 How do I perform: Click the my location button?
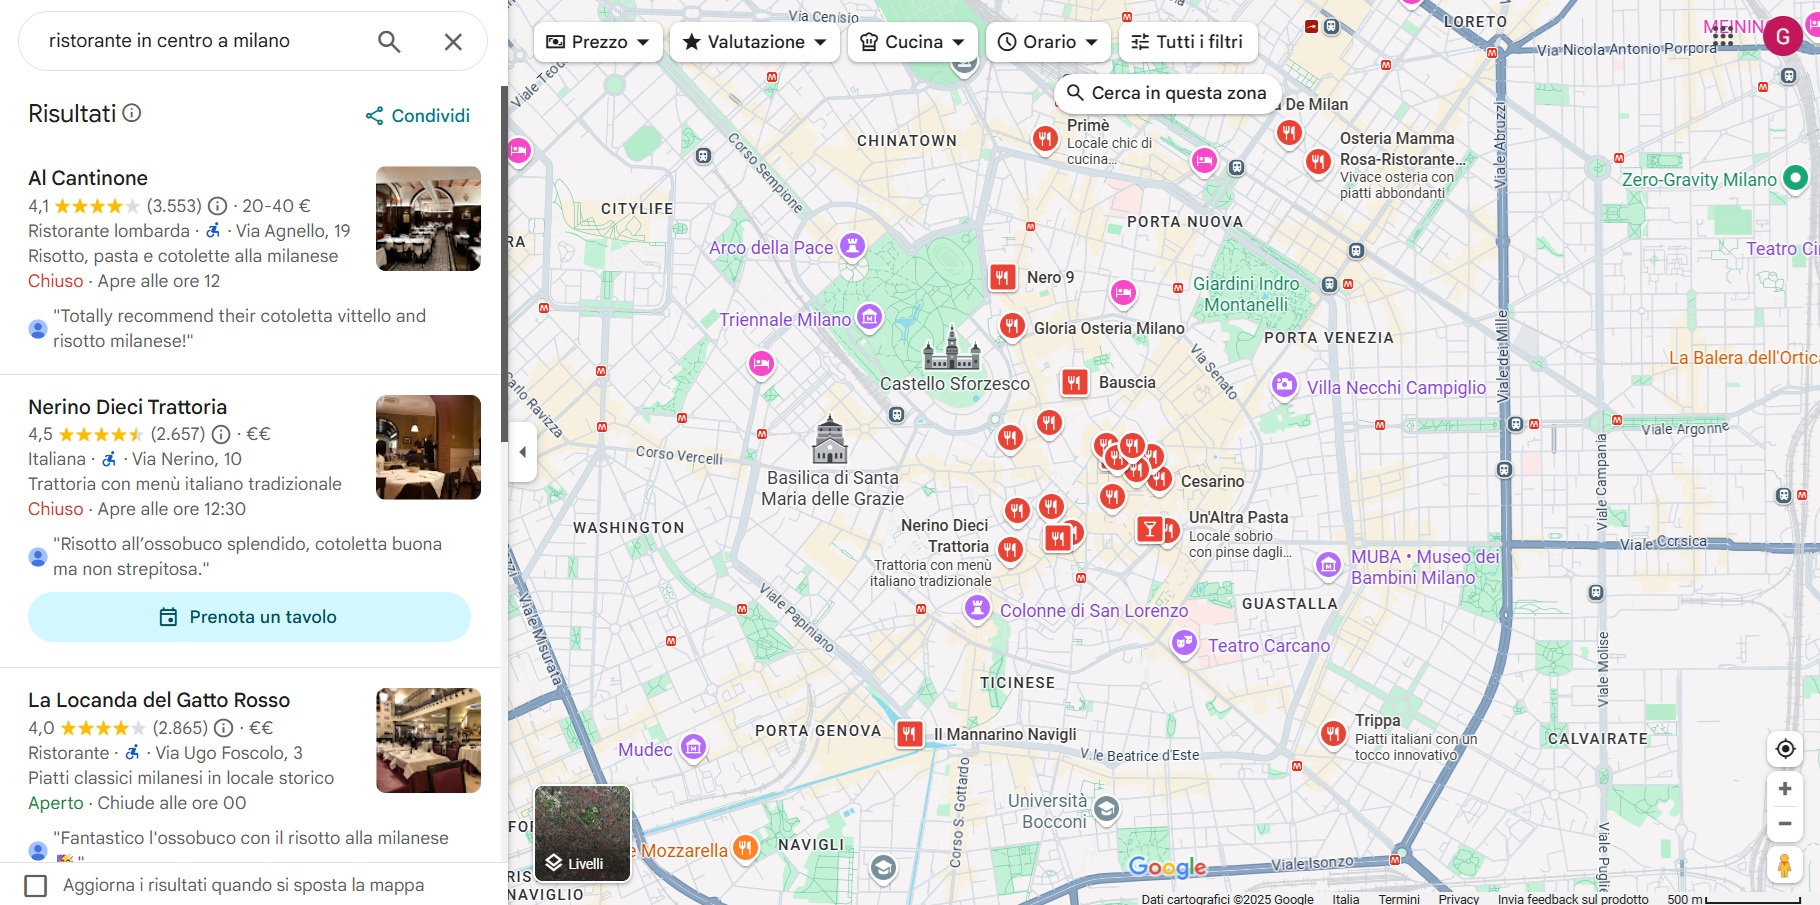click(1785, 749)
